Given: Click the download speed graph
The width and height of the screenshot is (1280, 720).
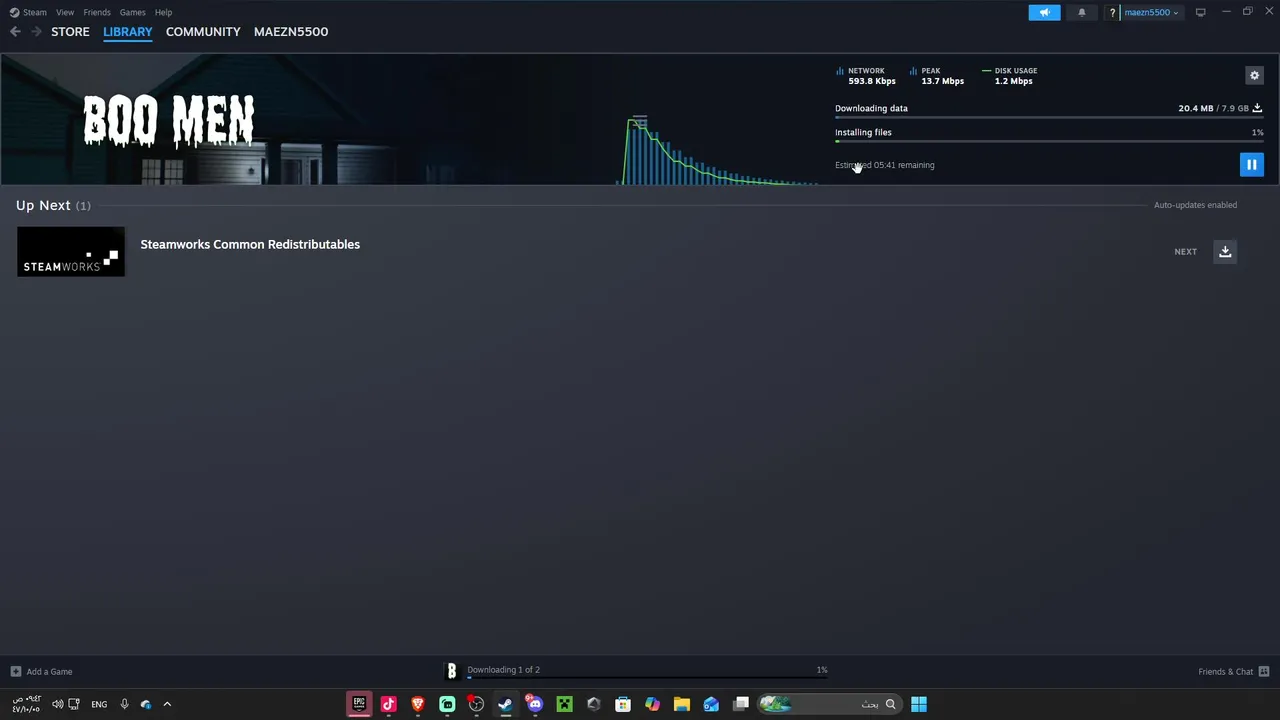Looking at the screenshot, I should [x=718, y=150].
